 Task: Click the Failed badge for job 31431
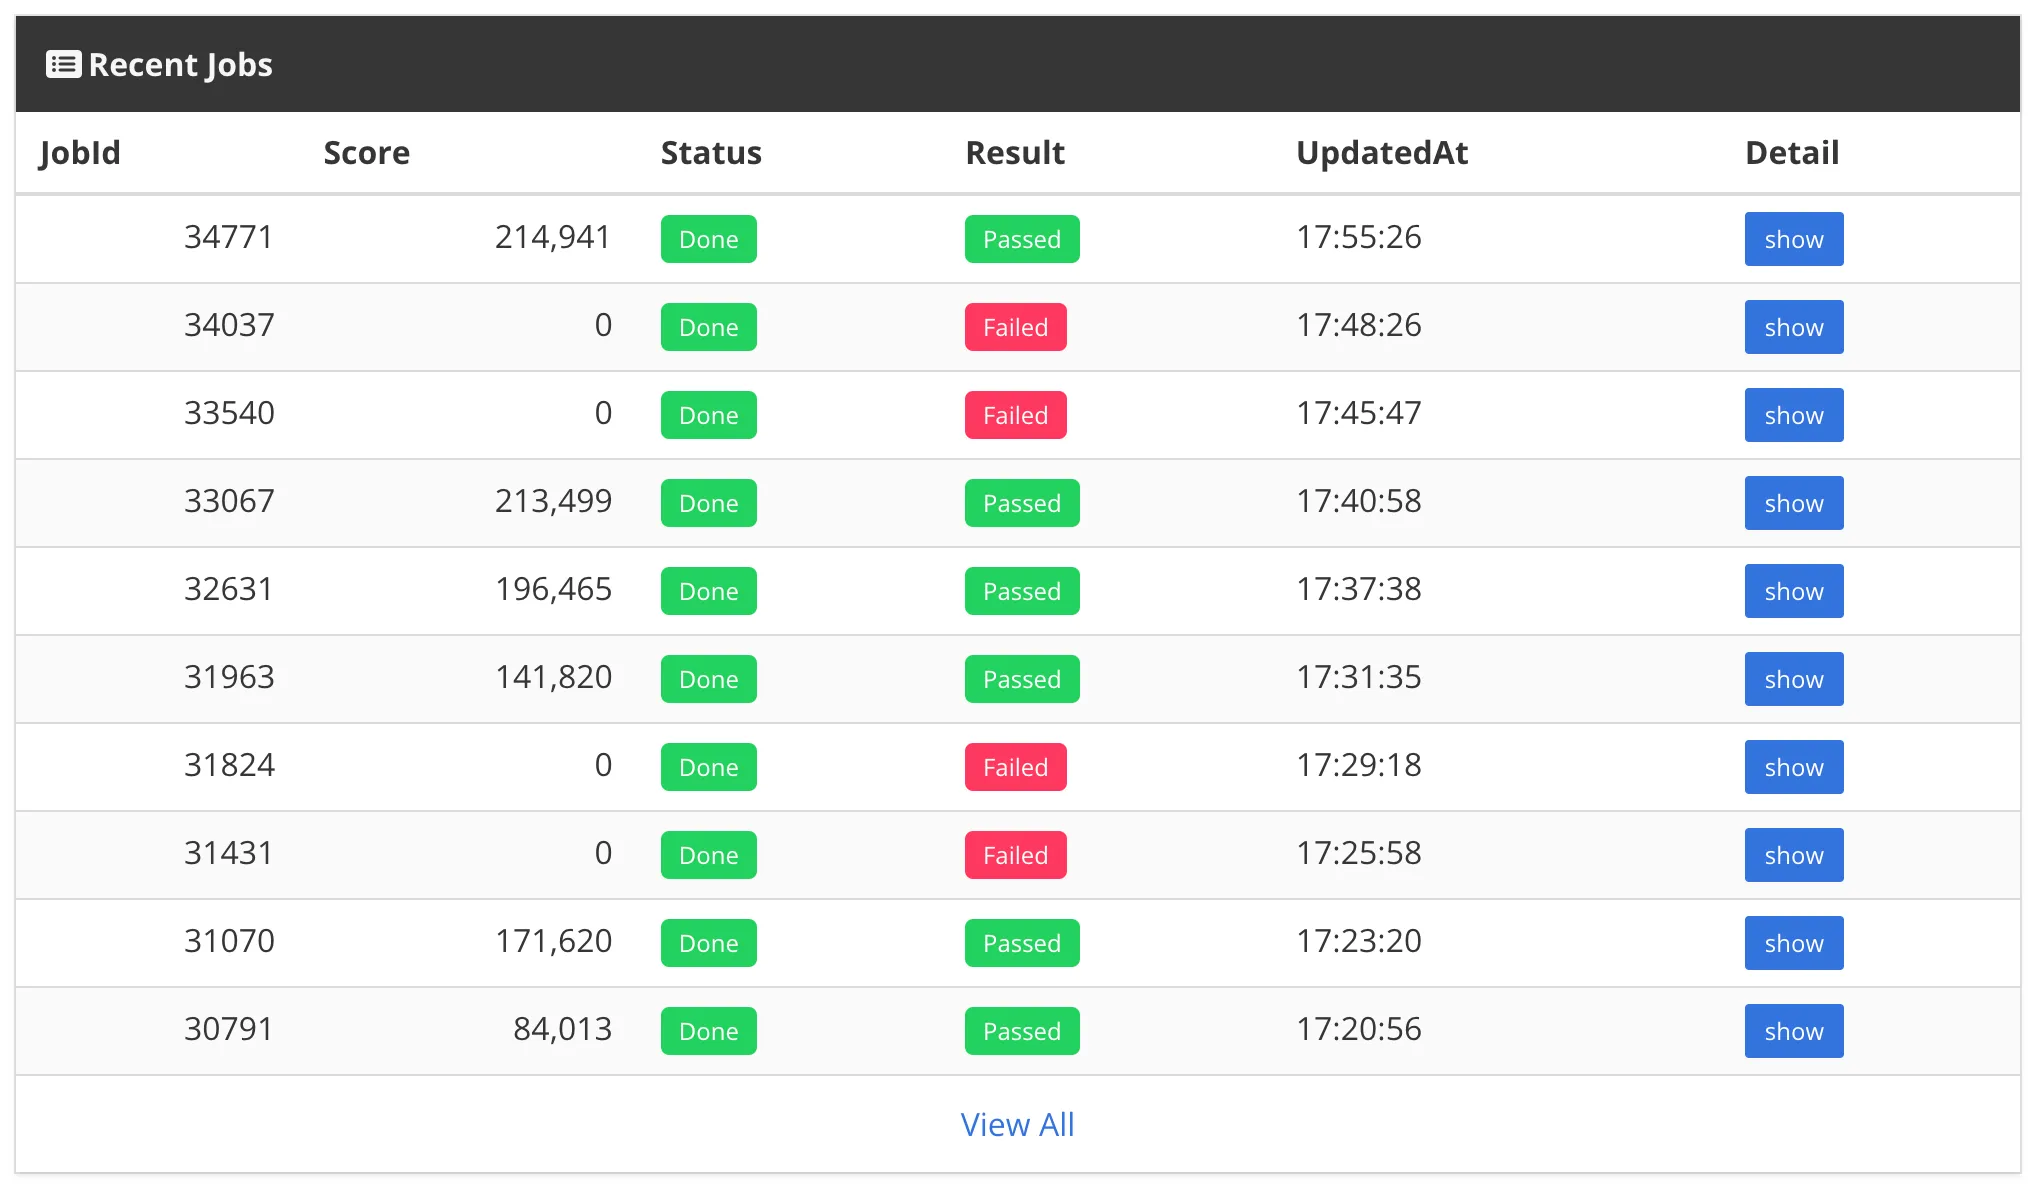(1015, 855)
